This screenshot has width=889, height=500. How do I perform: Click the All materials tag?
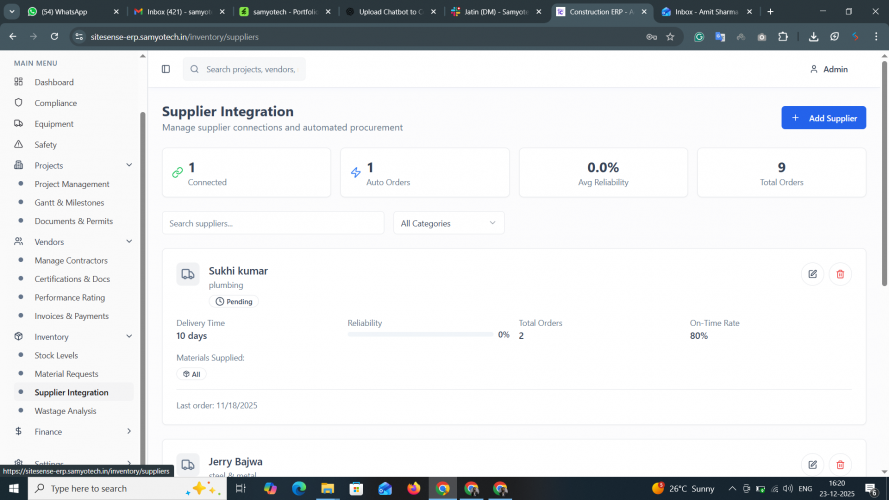click(192, 374)
